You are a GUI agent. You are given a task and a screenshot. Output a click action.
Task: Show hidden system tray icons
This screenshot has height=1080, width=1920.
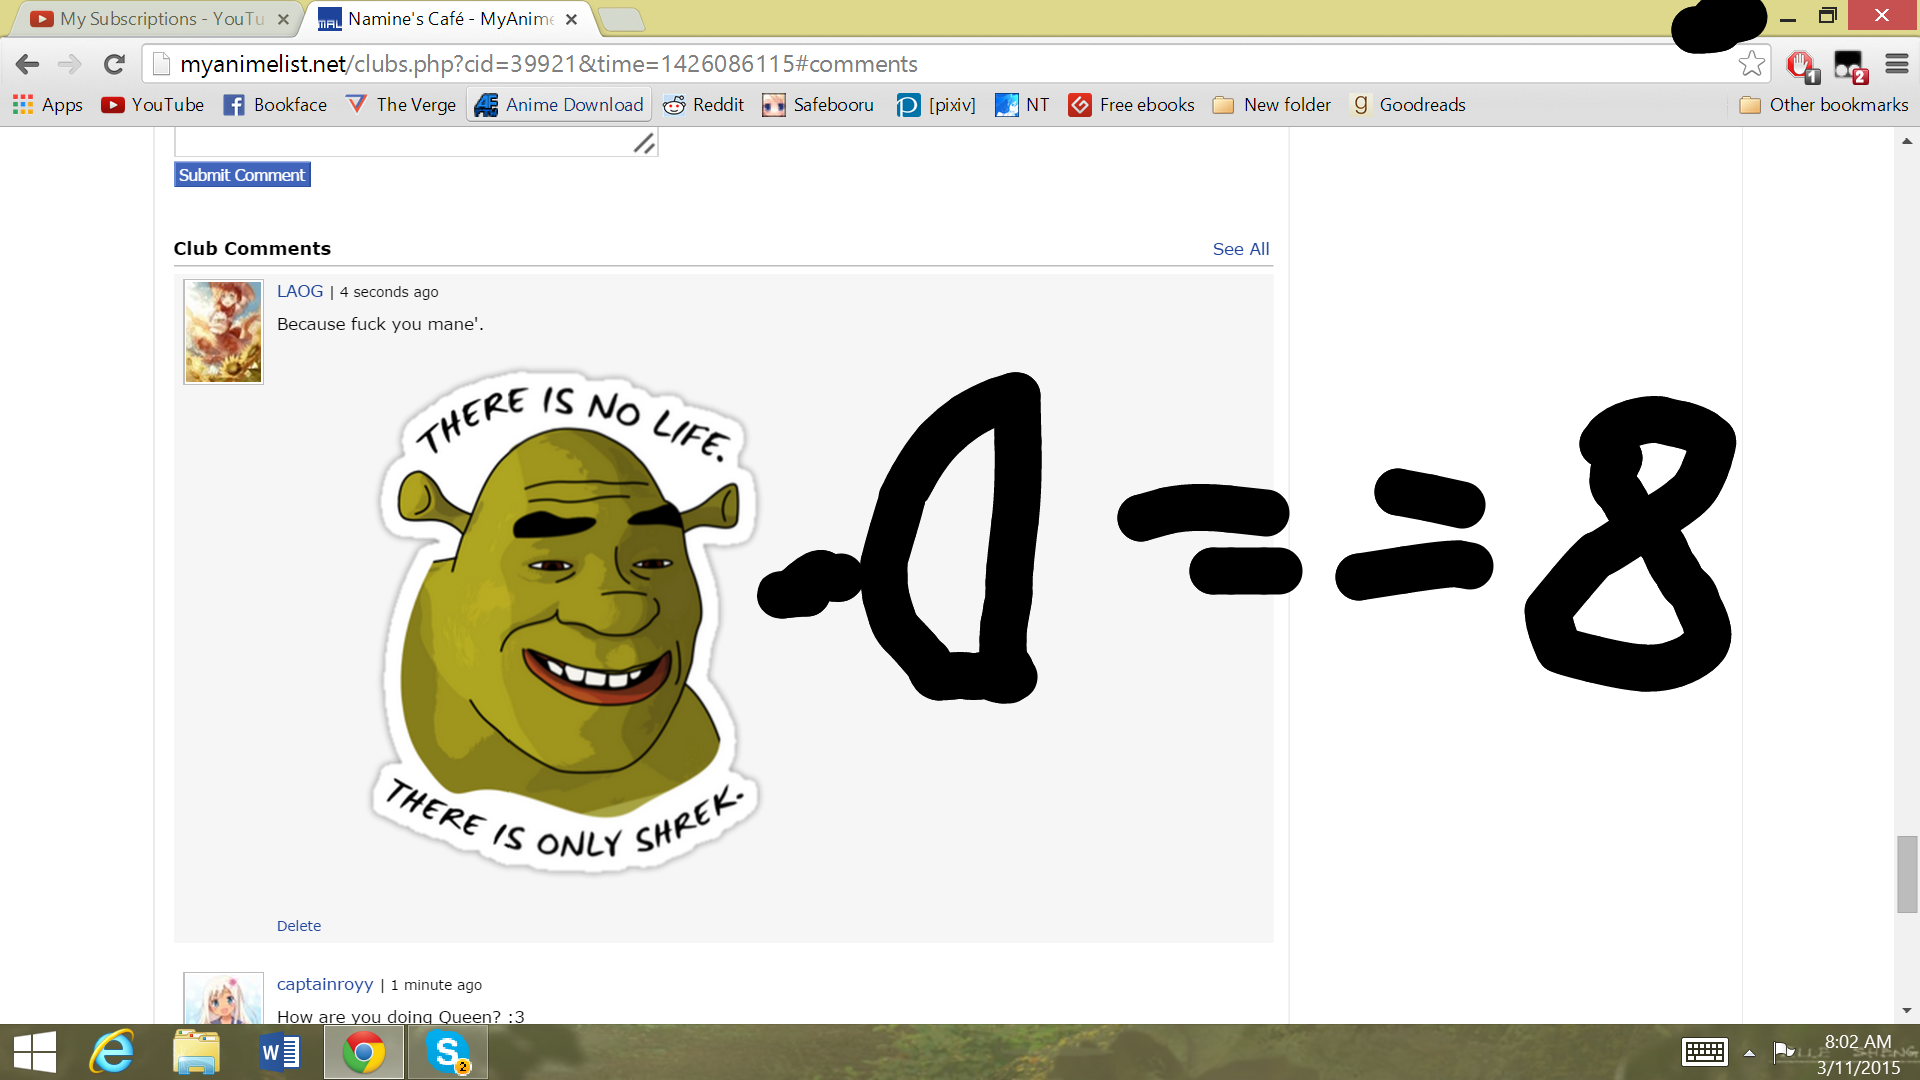pos(1749,1052)
